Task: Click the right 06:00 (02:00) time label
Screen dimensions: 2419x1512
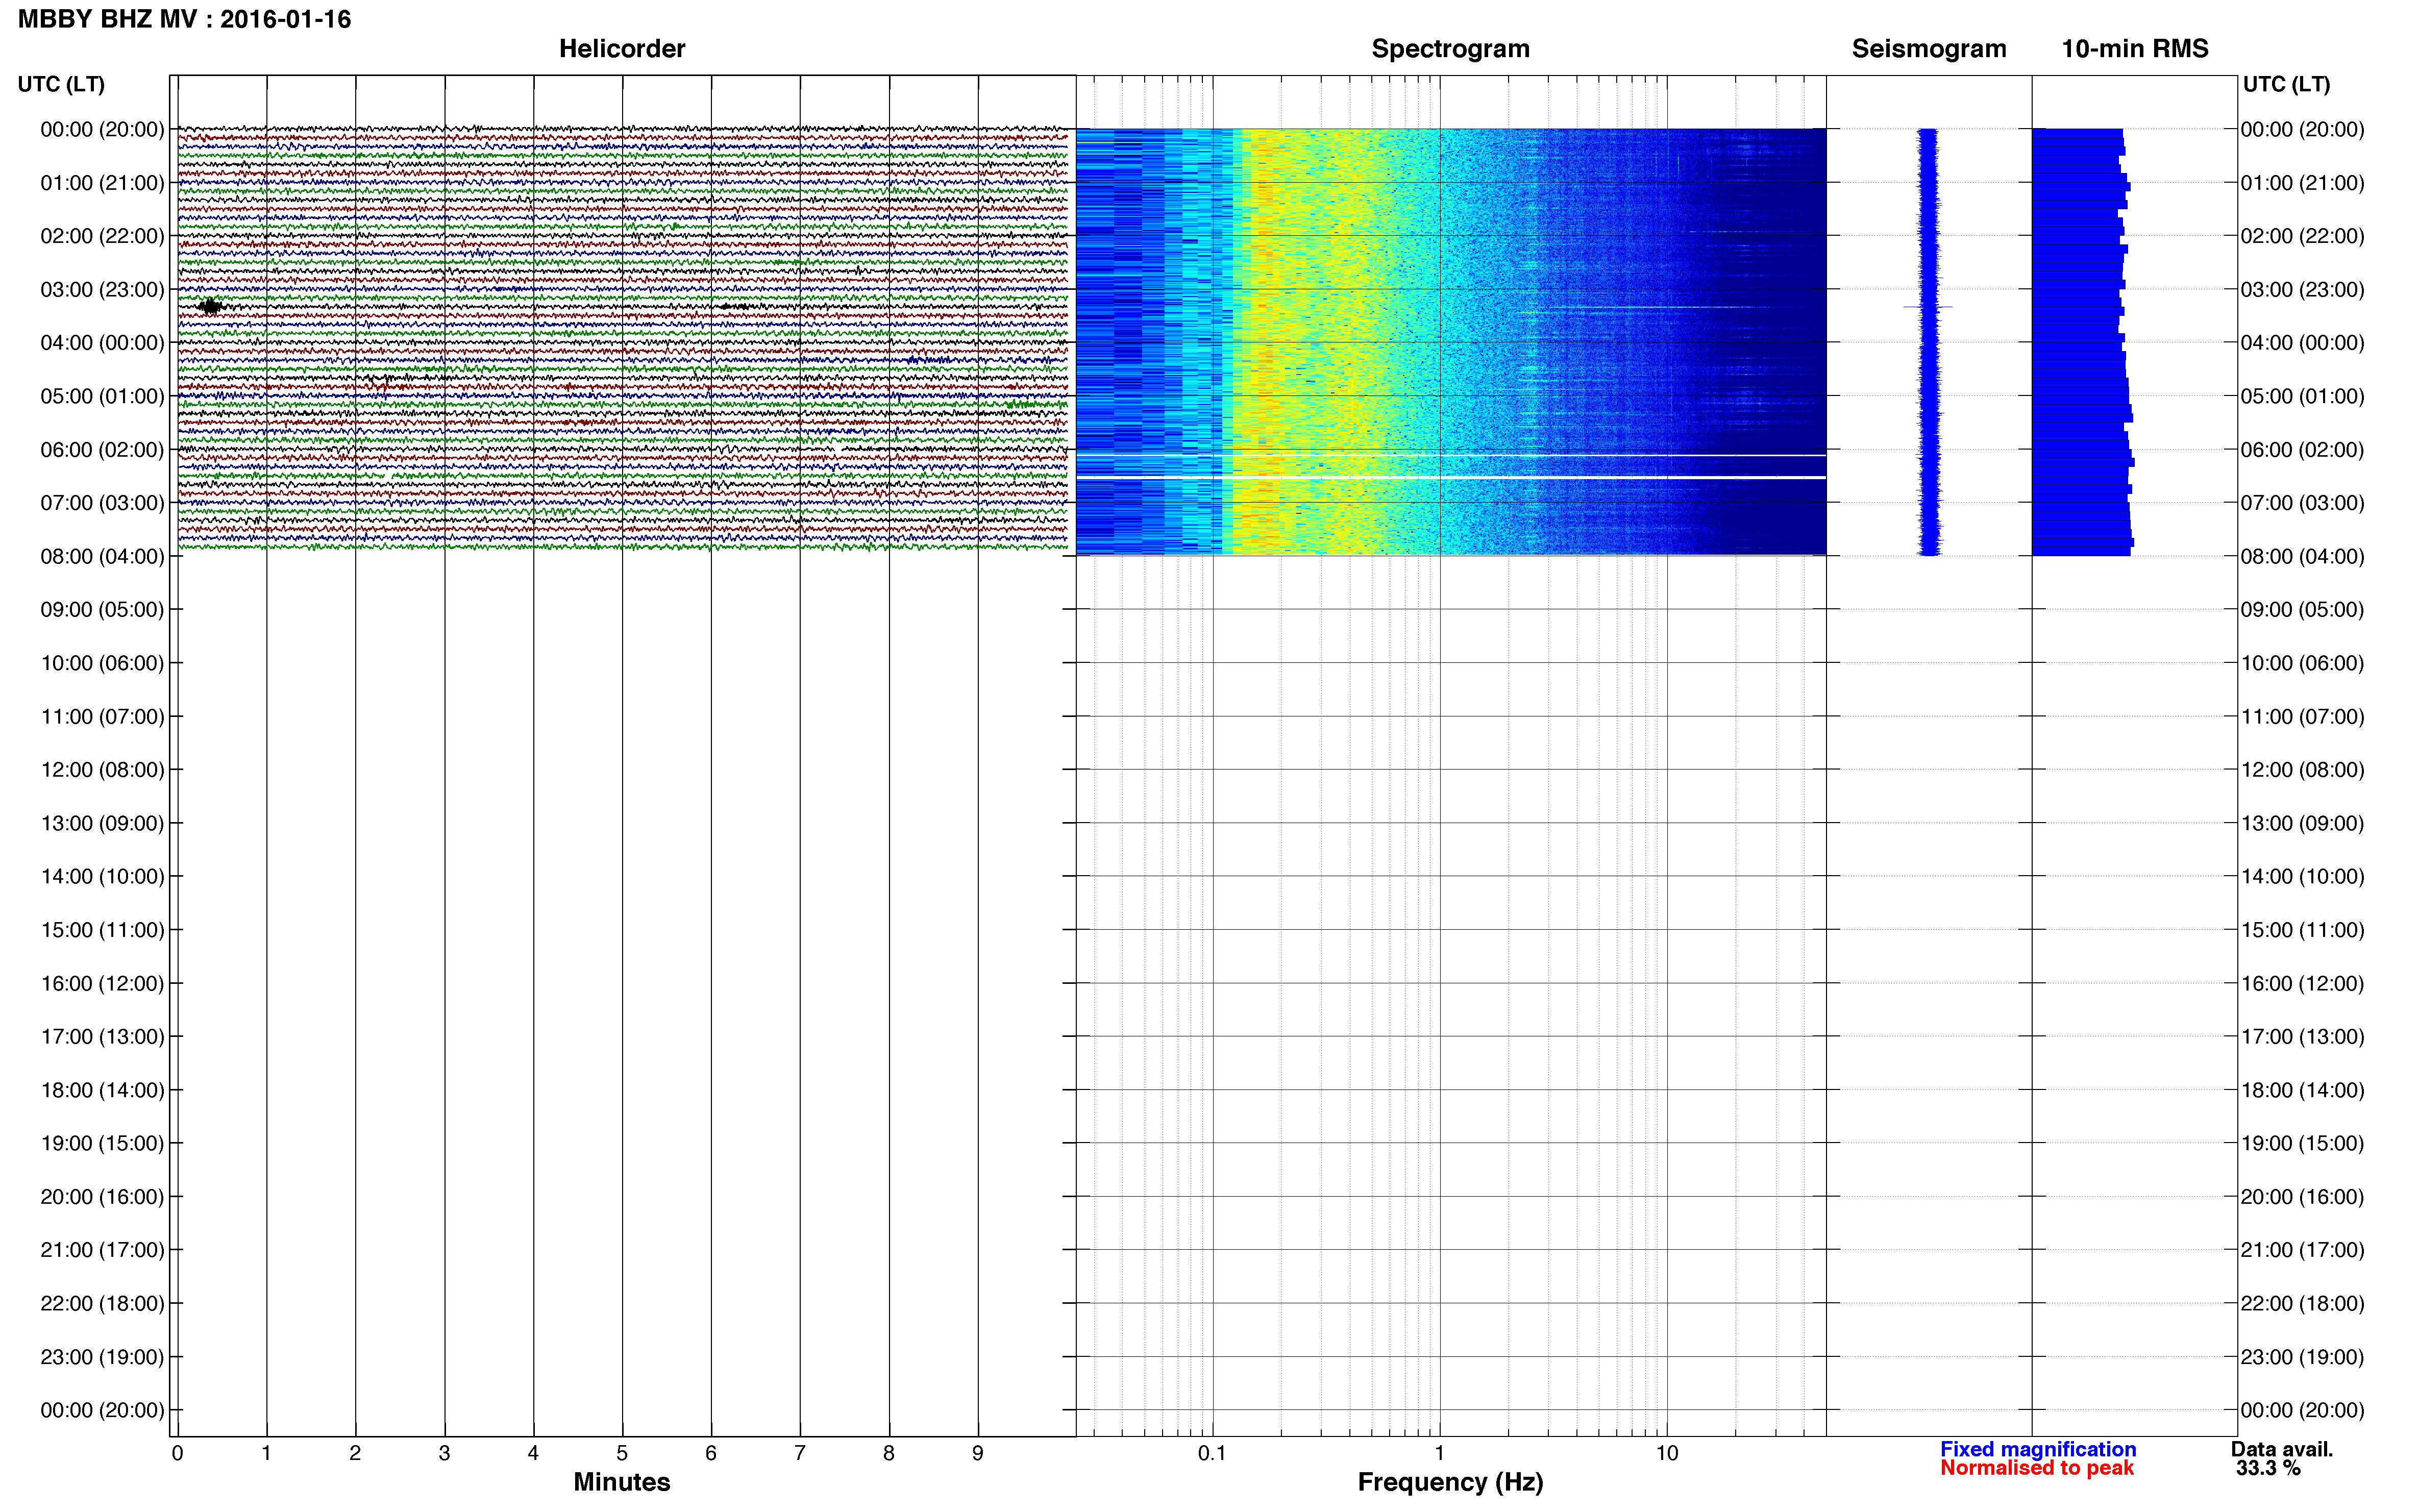Action: pos(2302,449)
